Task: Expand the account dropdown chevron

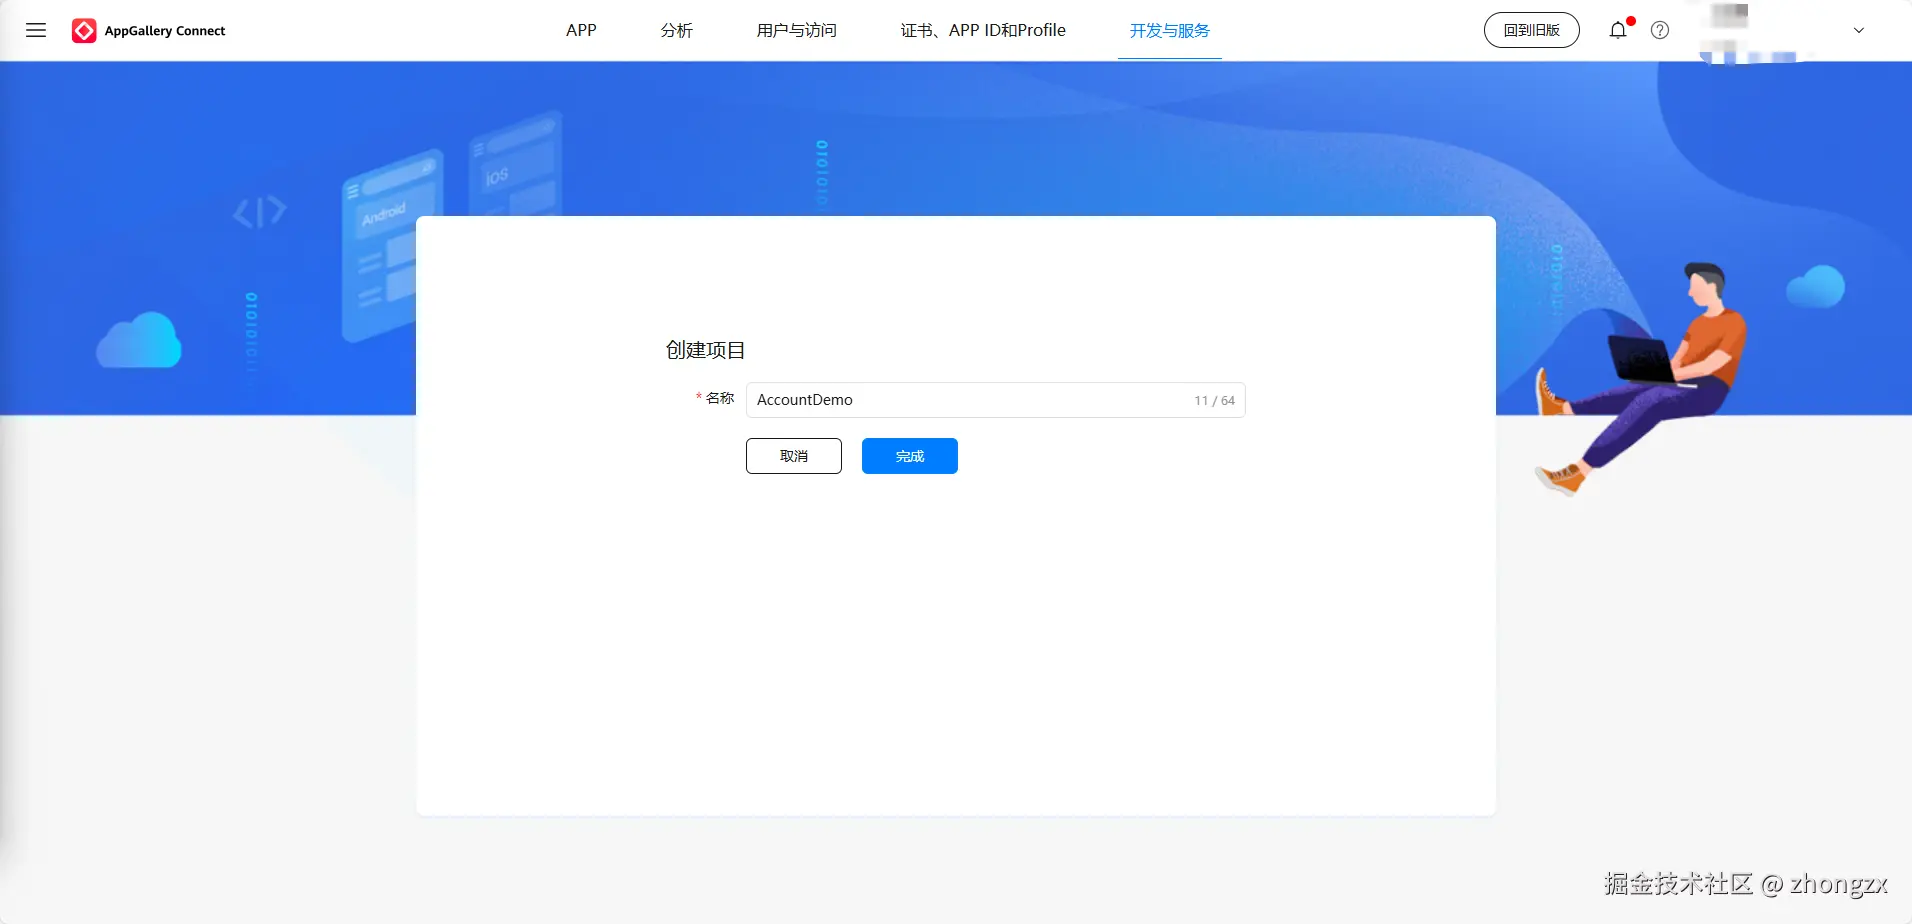Action: (1858, 30)
